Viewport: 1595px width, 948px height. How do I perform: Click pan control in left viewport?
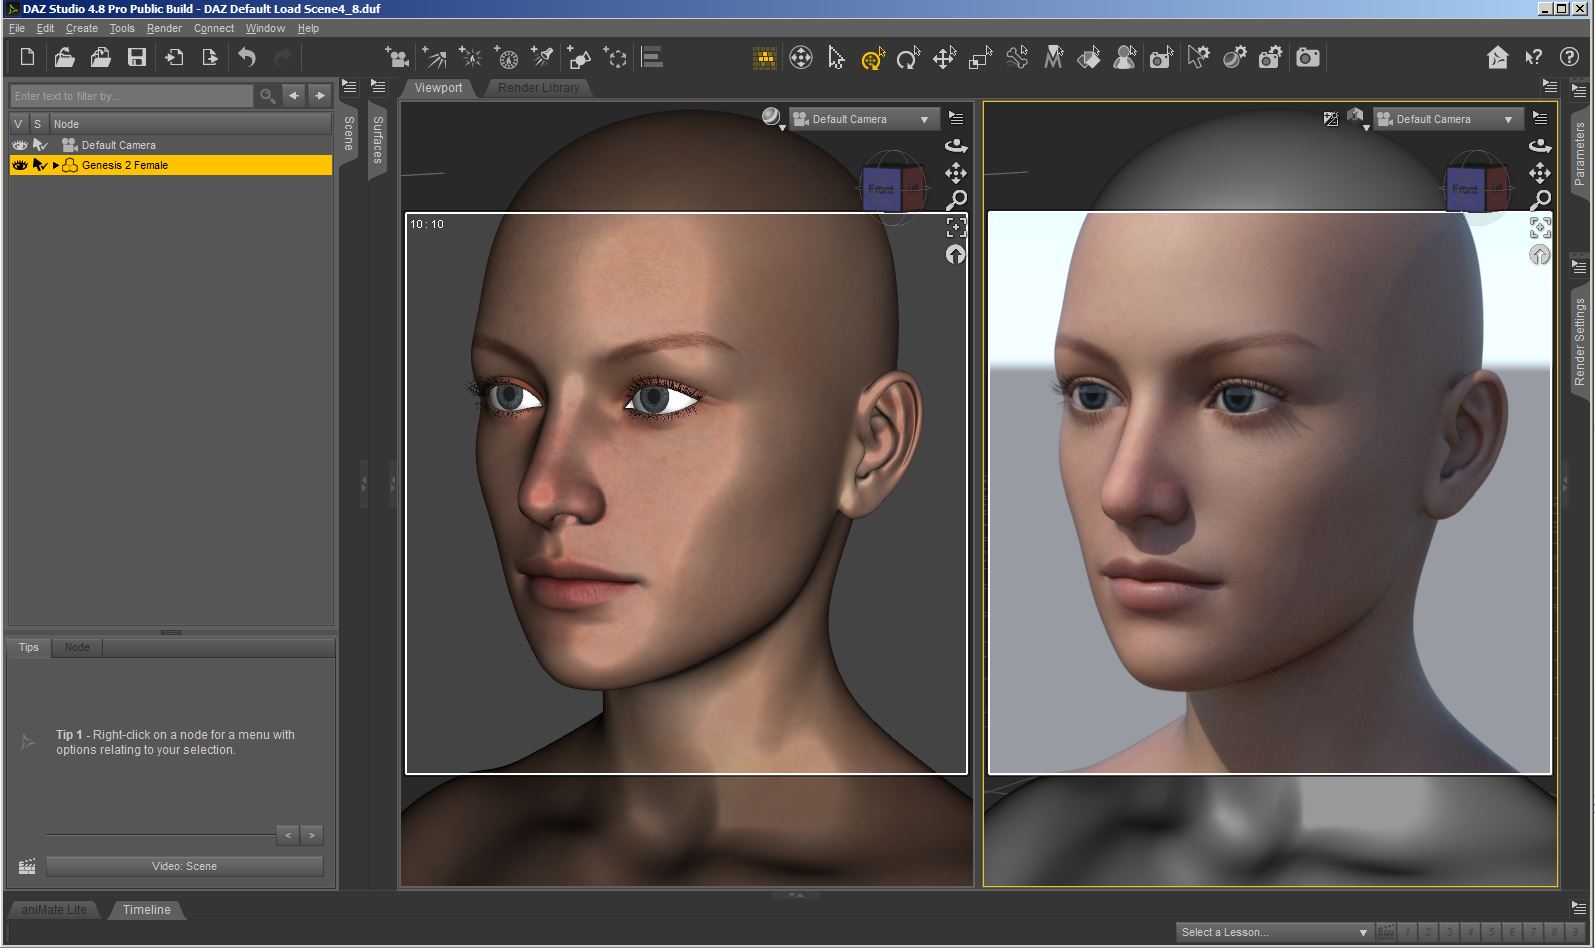click(x=956, y=173)
